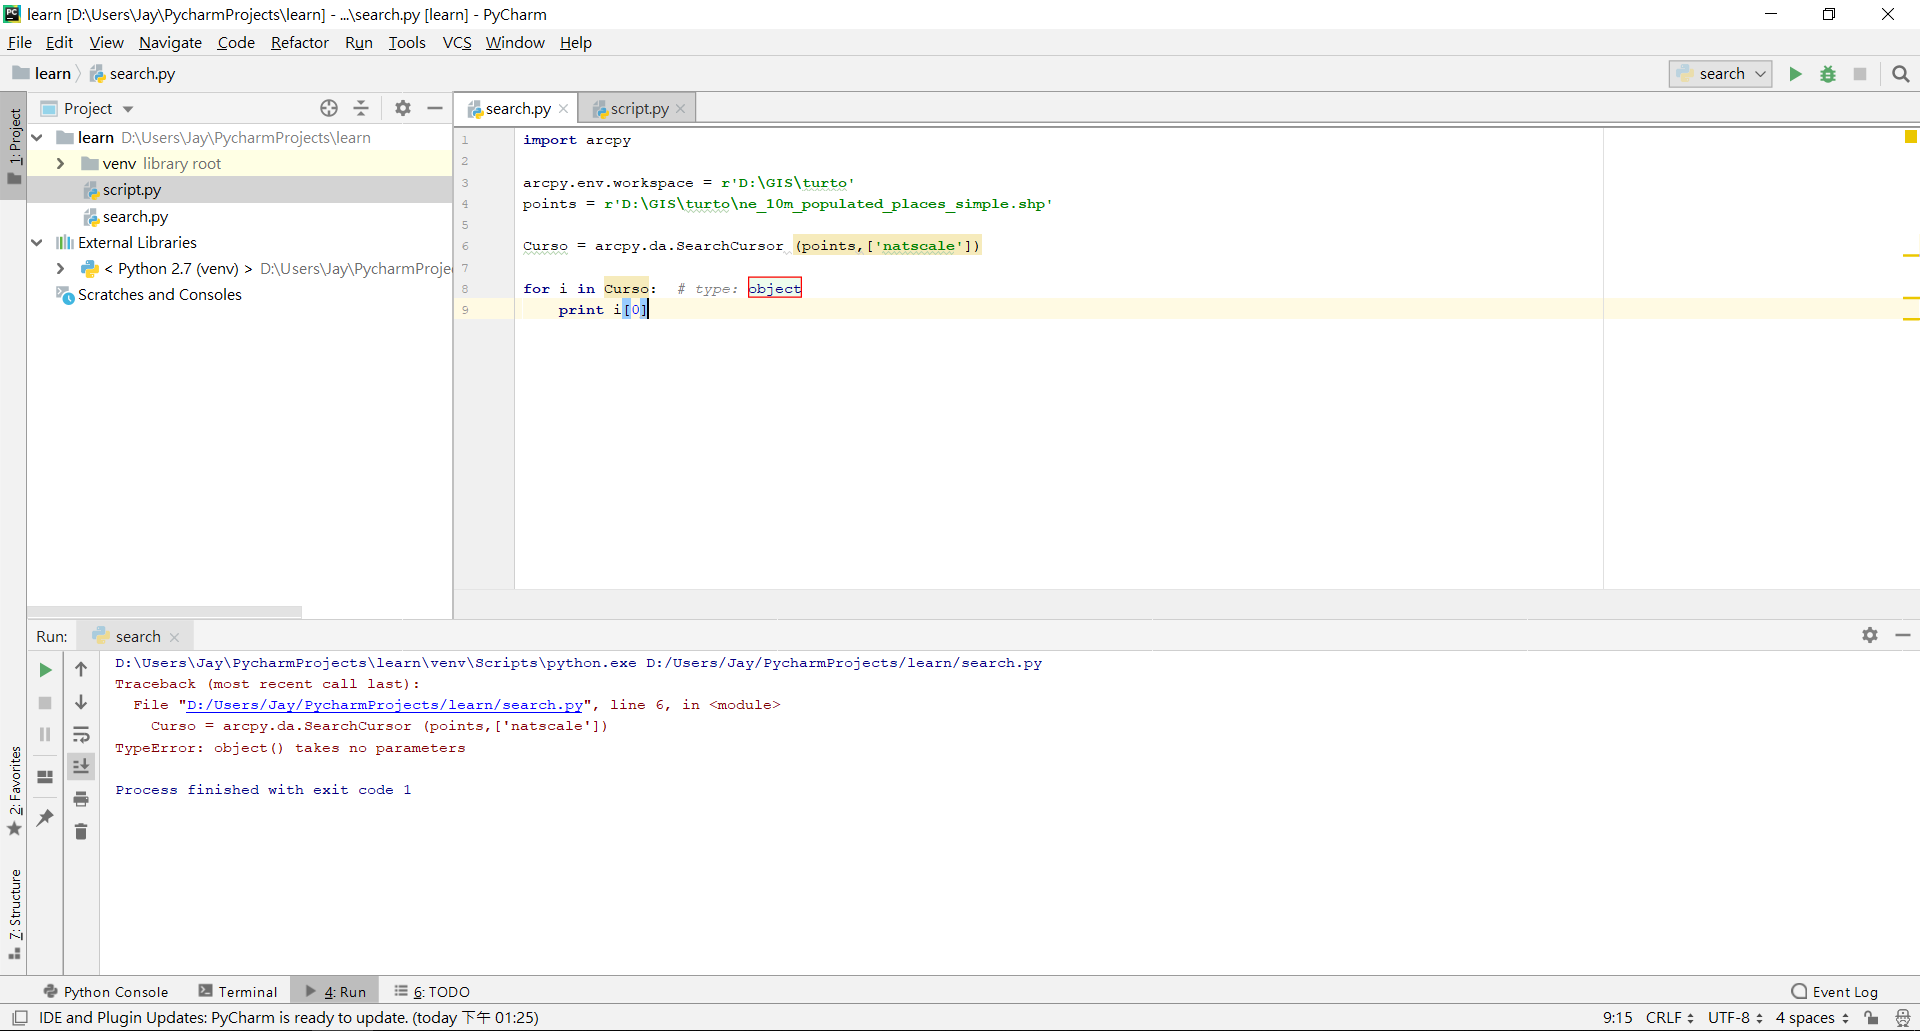1920x1031 pixels.
Task: Toggle Collapse All in Project panel
Action: 361,108
